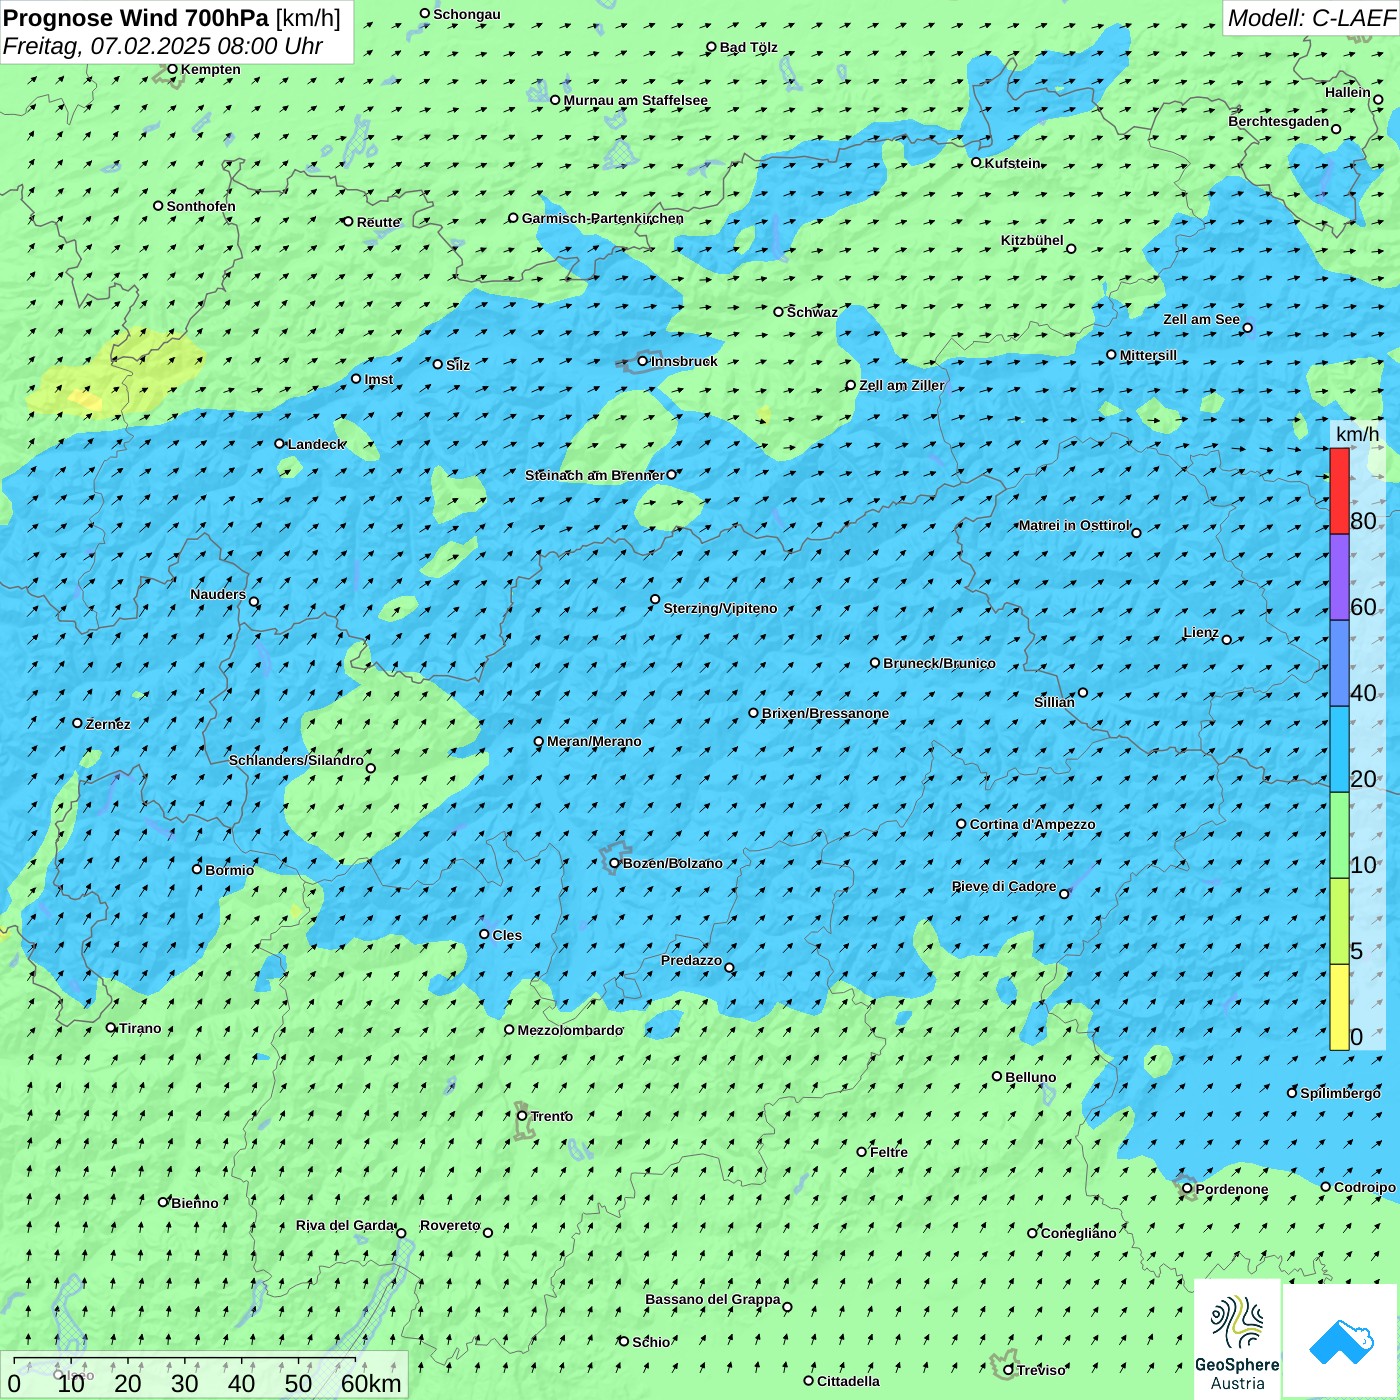Image resolution: width=1400 pixels, height=1400 pixels.
Task: Click the red 80+ km/h legend color
Action: pyautogui.click(x=1339, y=491)
